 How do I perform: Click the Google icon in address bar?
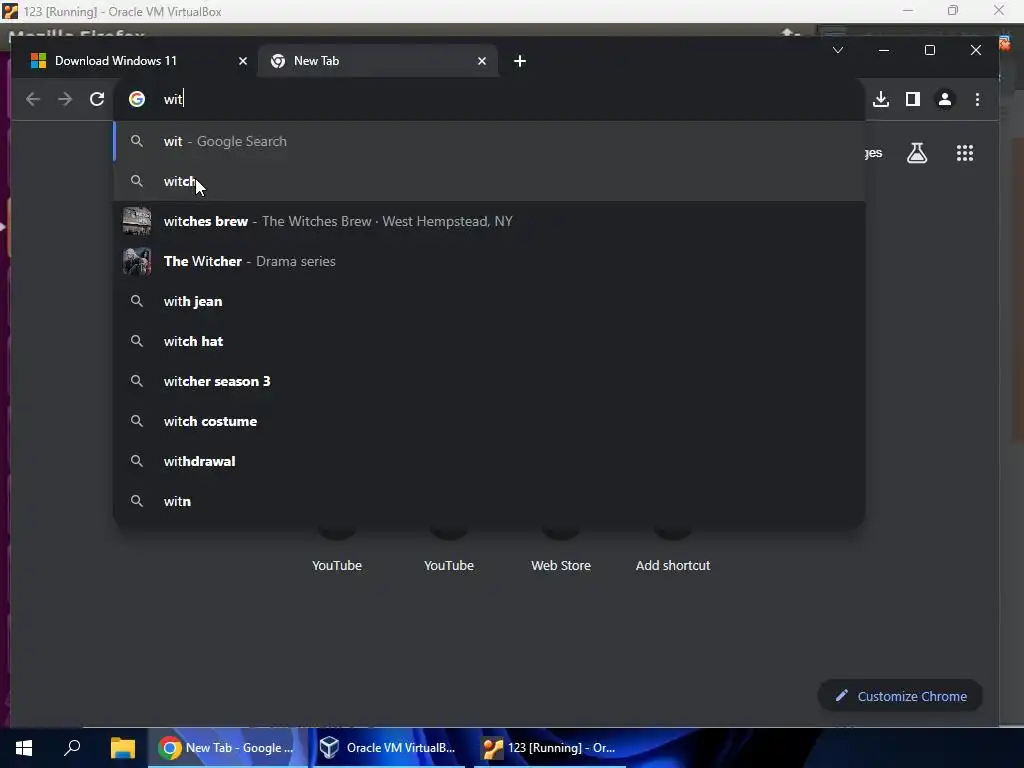point(136,99)
